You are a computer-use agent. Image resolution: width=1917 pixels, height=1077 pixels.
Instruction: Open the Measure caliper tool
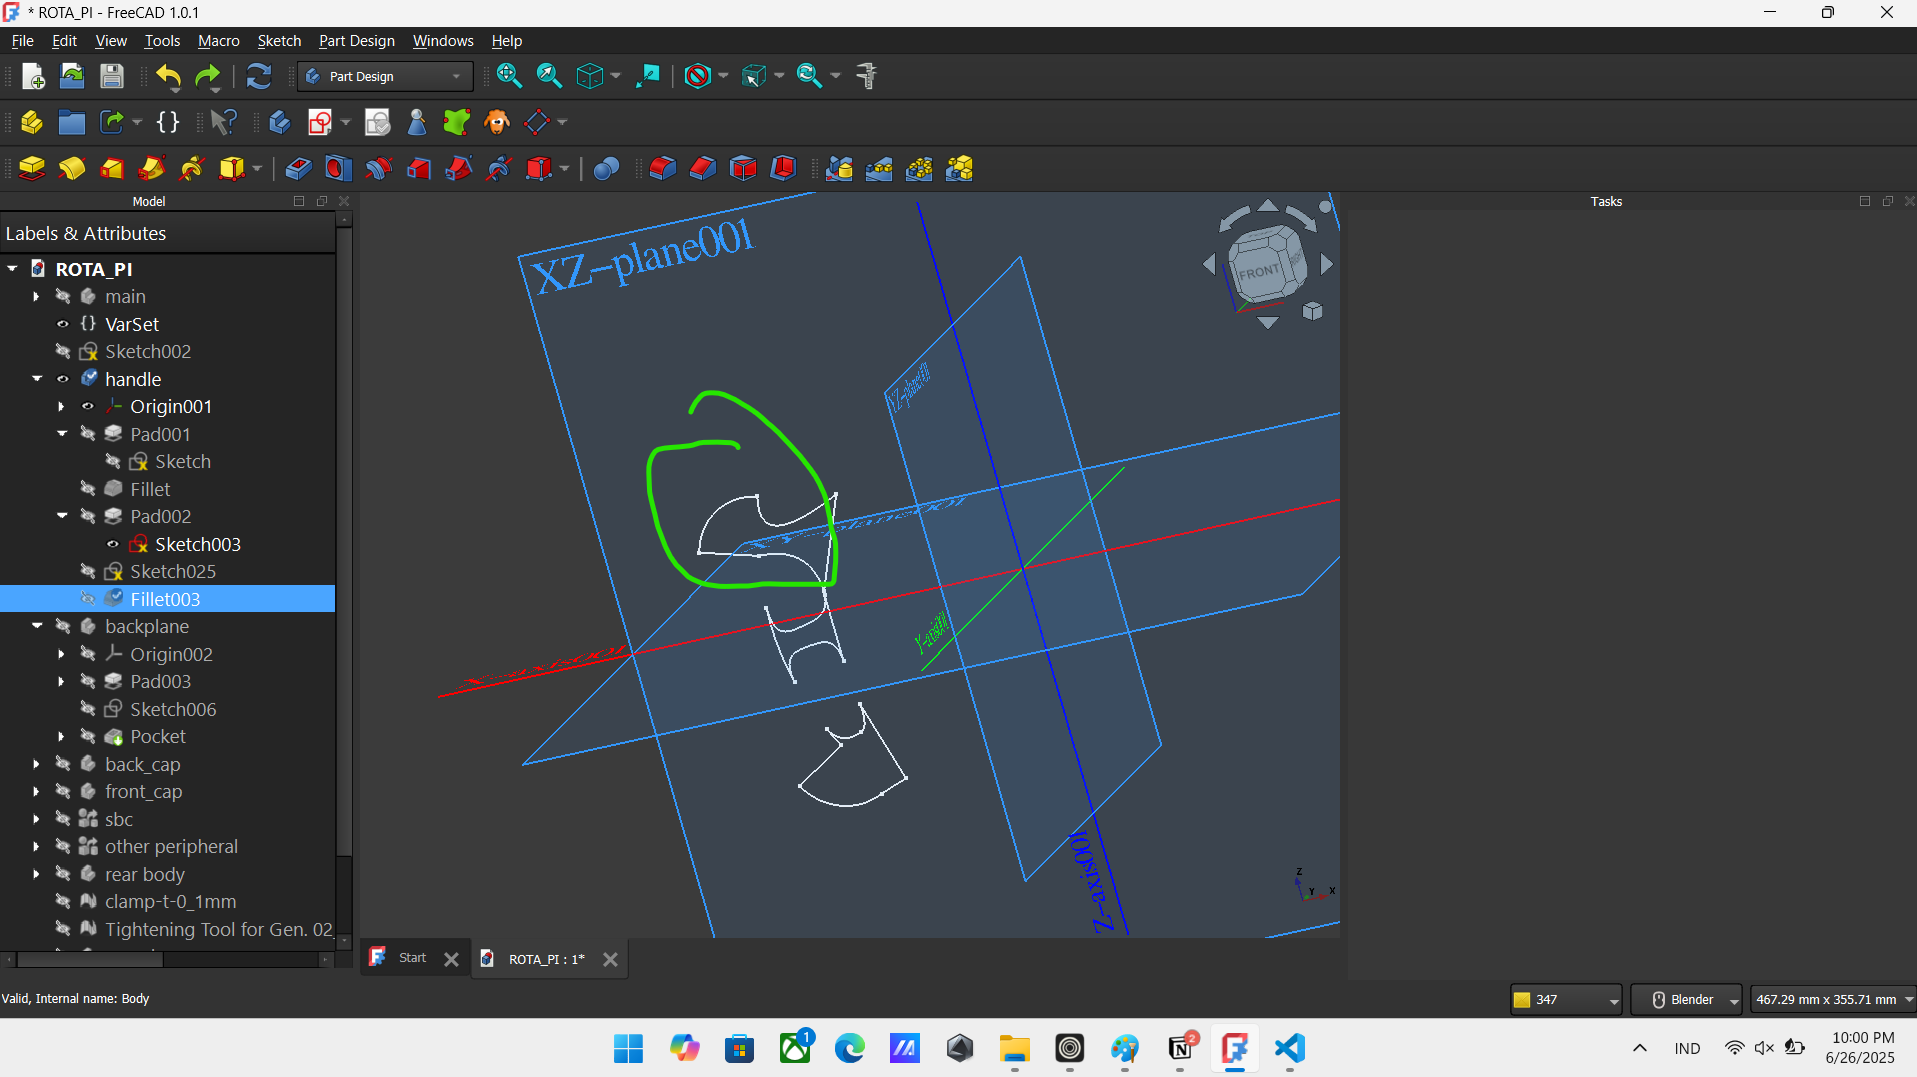[x=867, y=76]
